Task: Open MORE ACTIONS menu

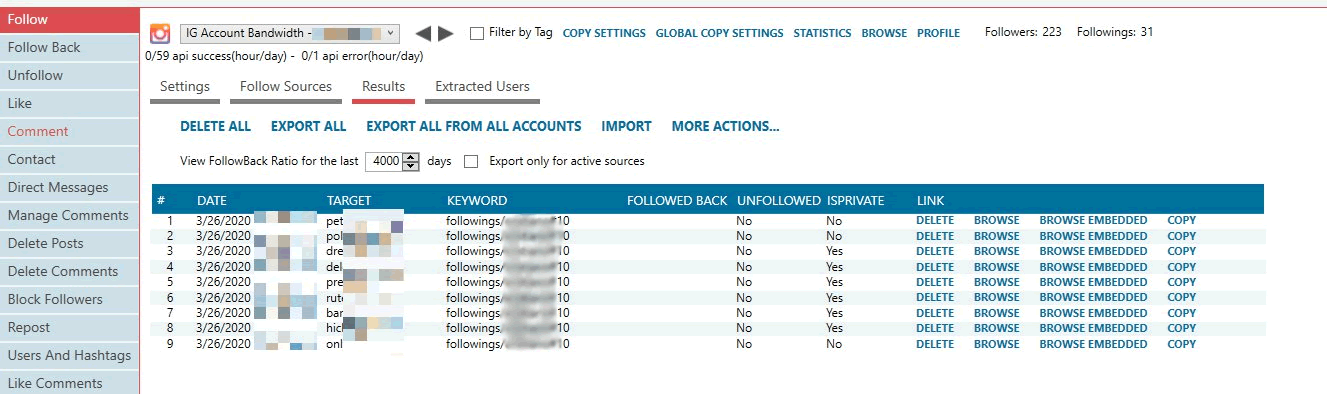Action: click(x=725, y=127)
